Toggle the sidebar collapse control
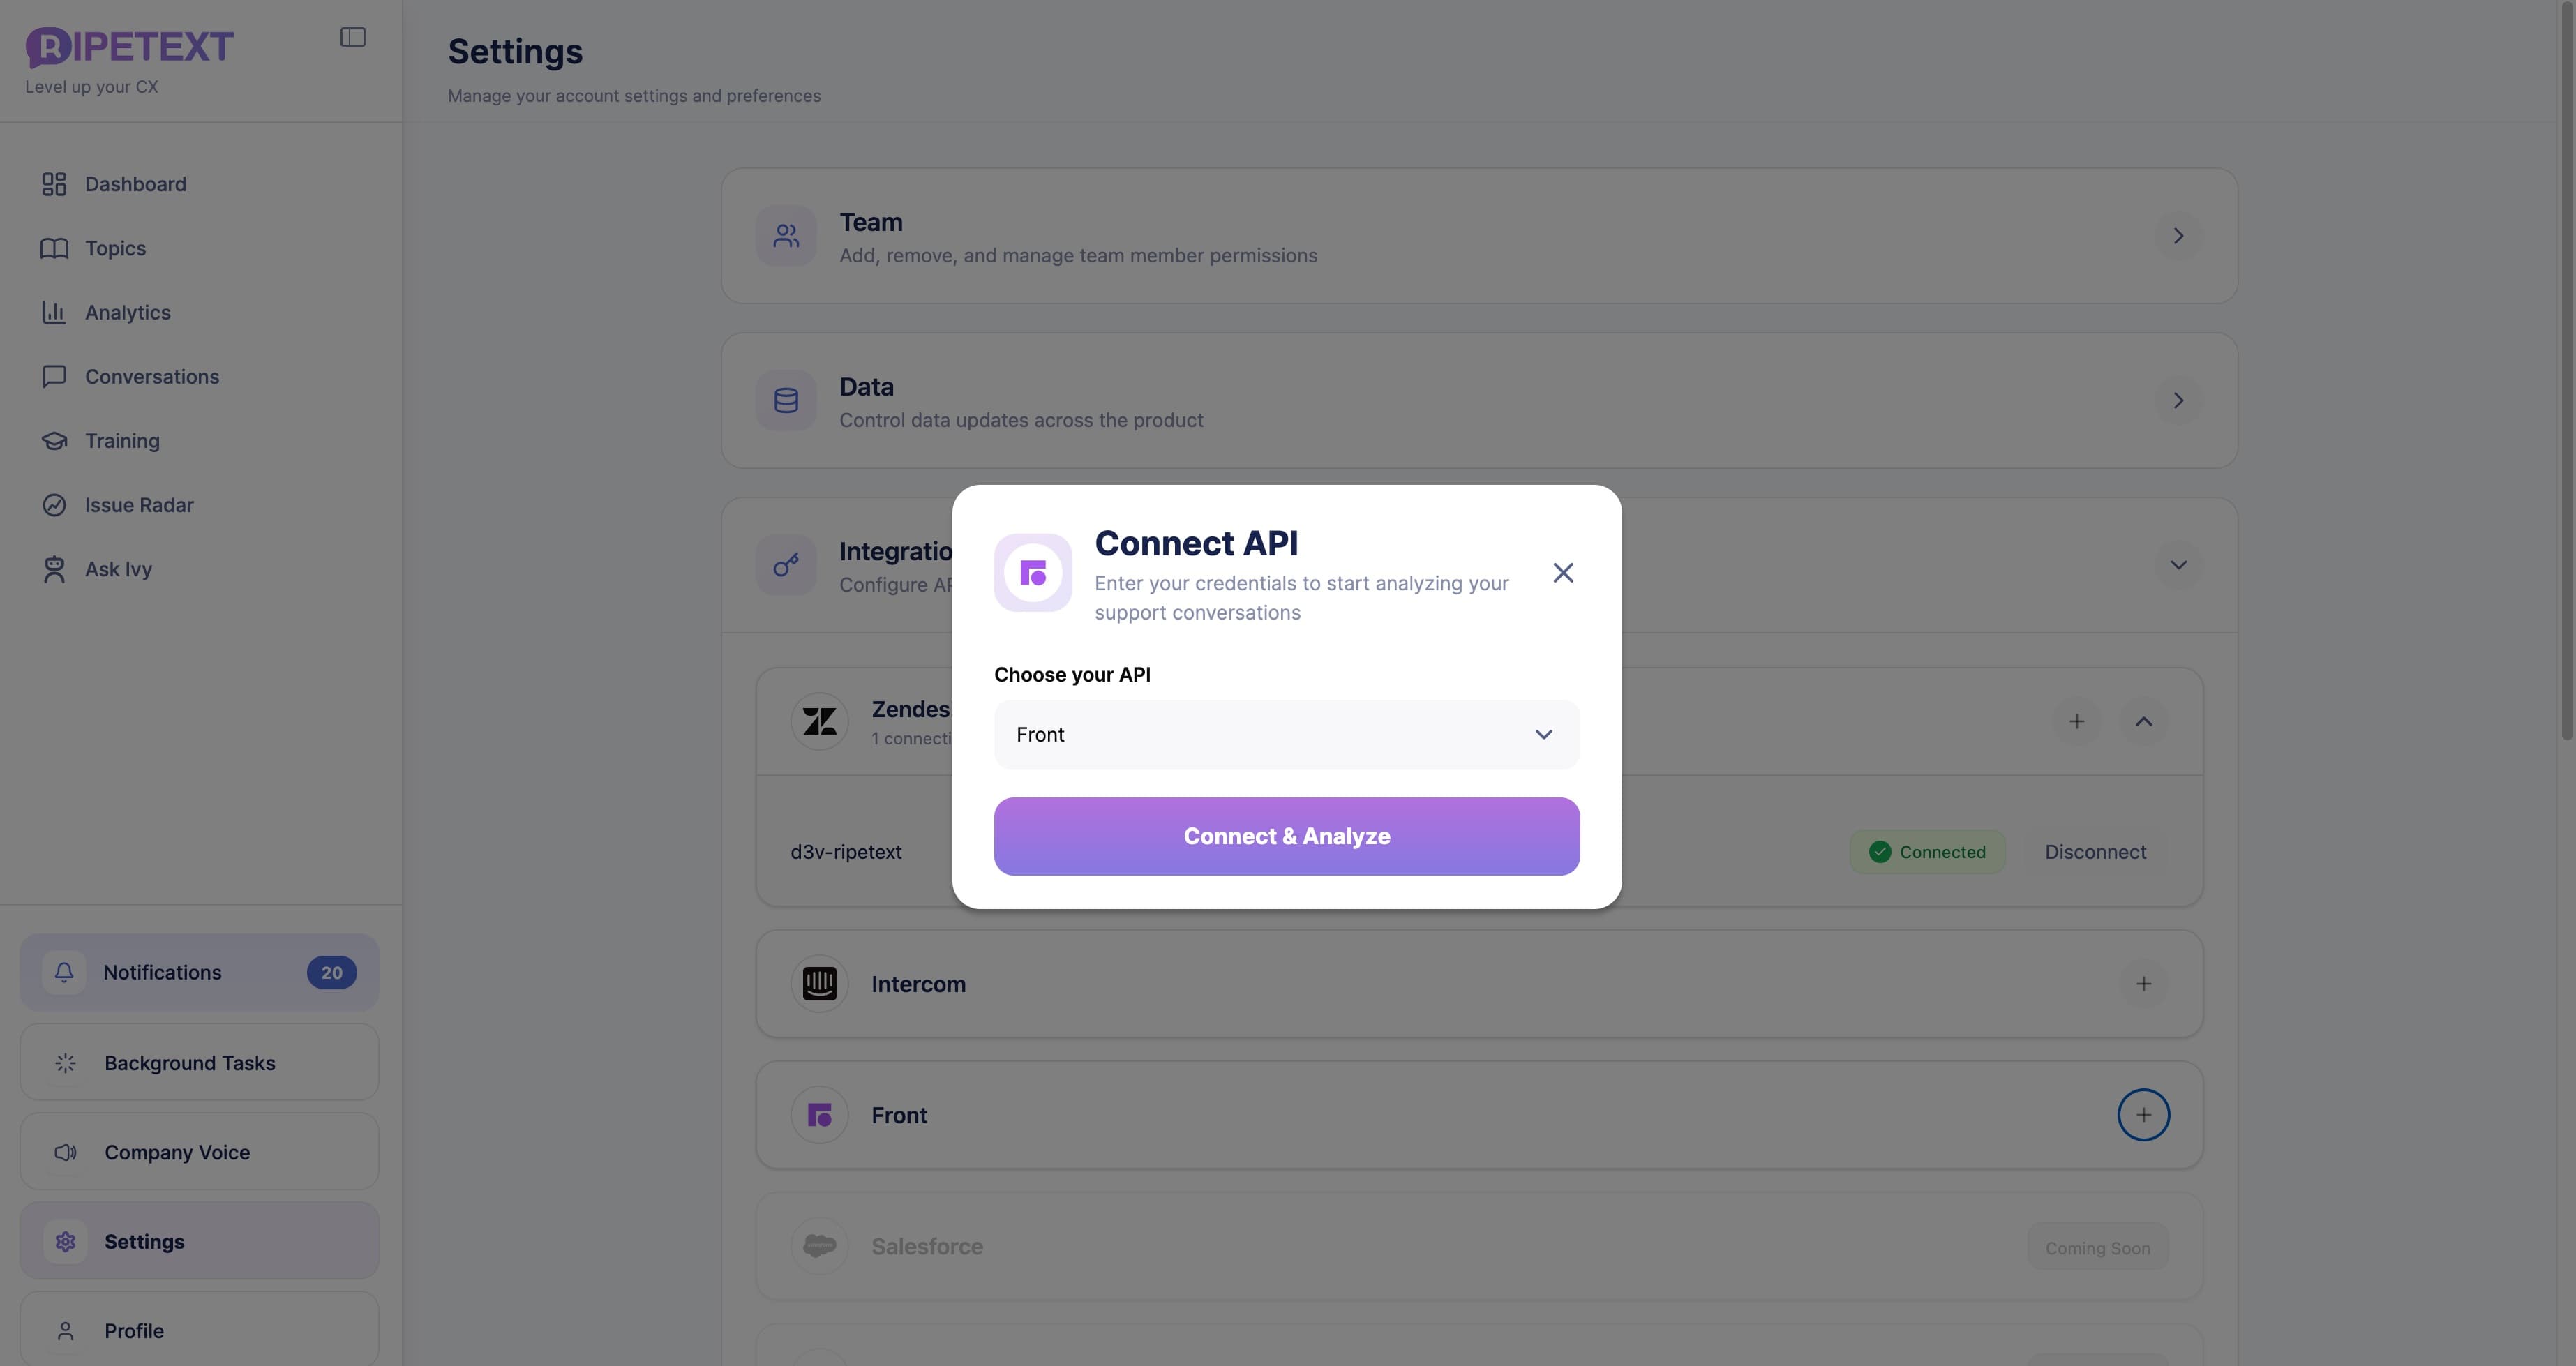Screen dimensions: 2576x1366 pos(352,36)
